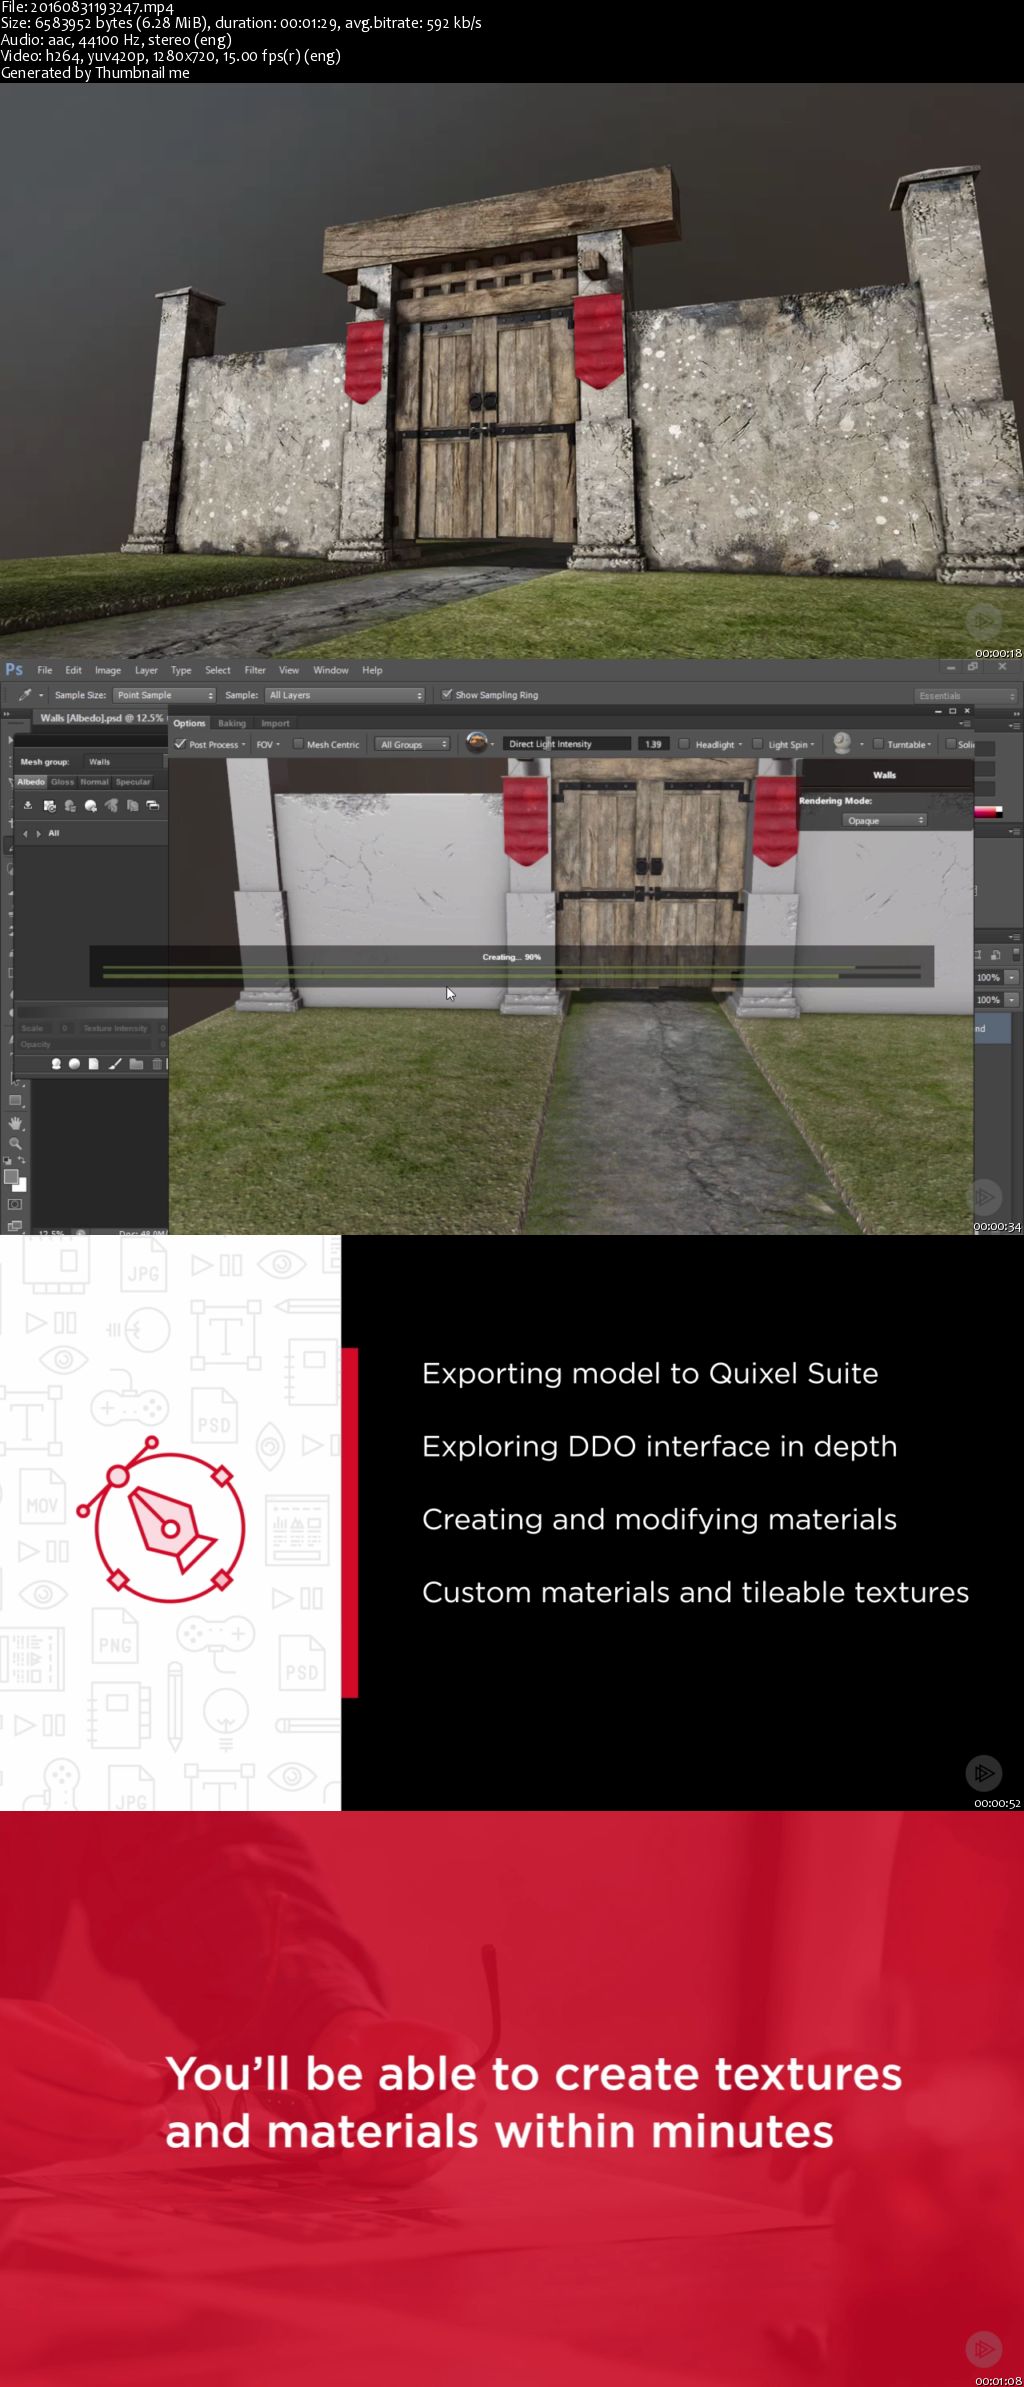1024x2387 pixels.
Task: Click the foreground color swatch
Action: (x=11, y=1177)
